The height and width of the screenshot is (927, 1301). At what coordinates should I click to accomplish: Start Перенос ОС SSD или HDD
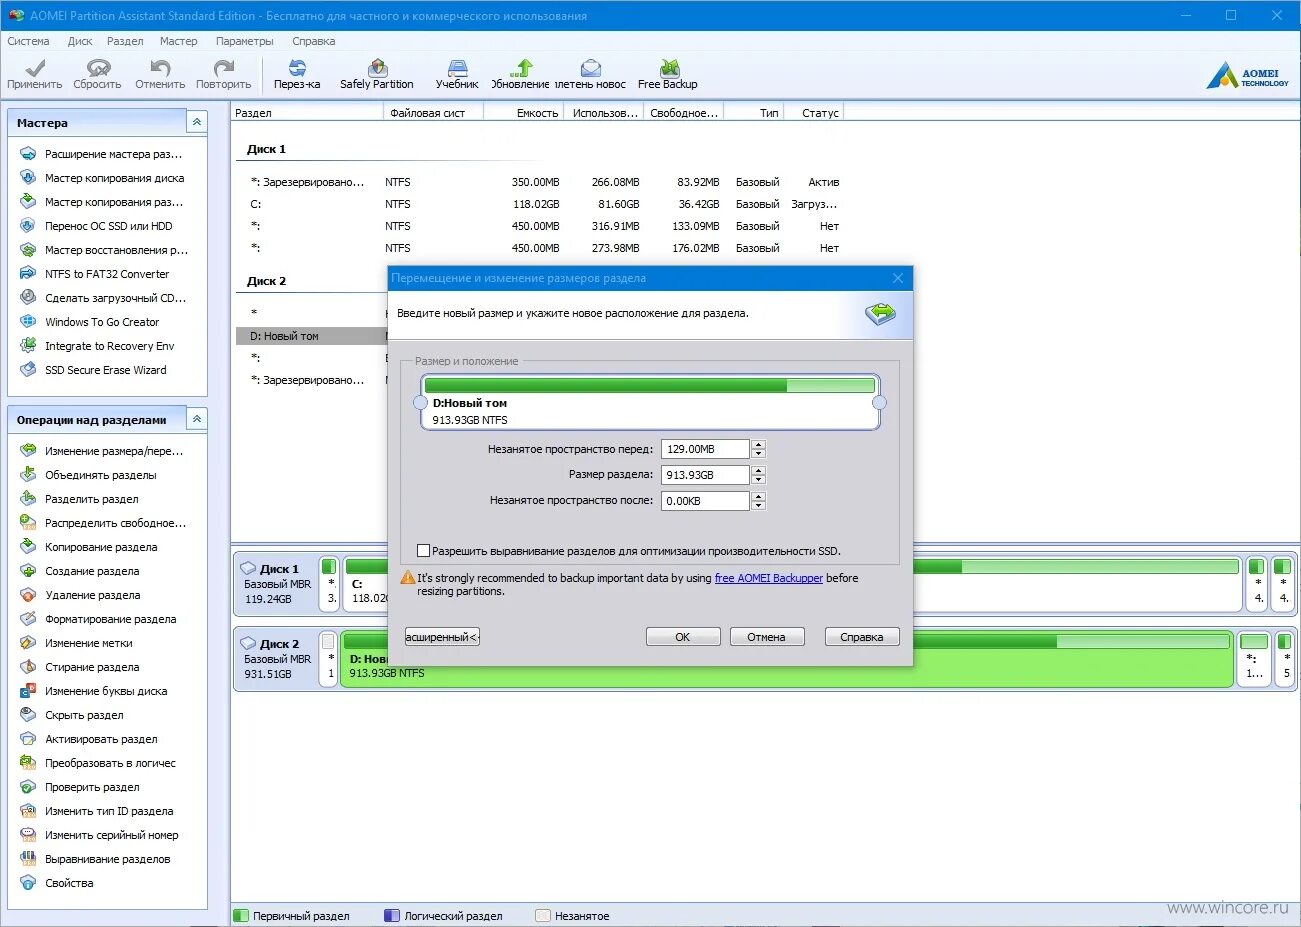pyautogui.click(x=108, y=226)
